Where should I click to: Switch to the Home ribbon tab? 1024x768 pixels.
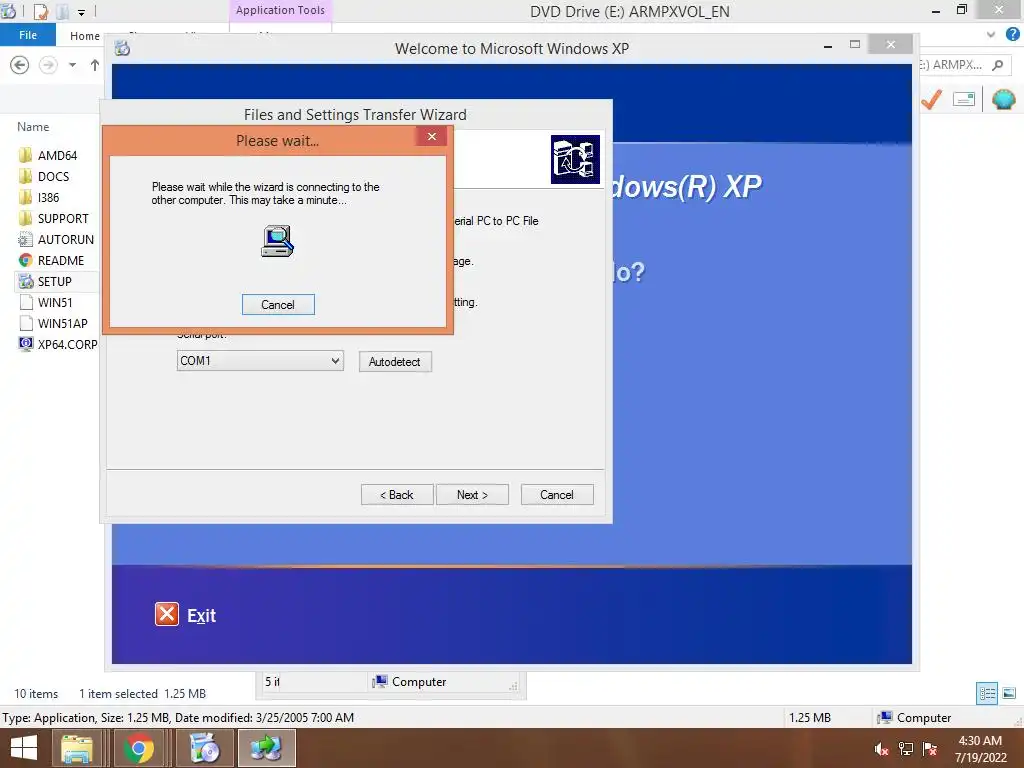pos(85,36)
